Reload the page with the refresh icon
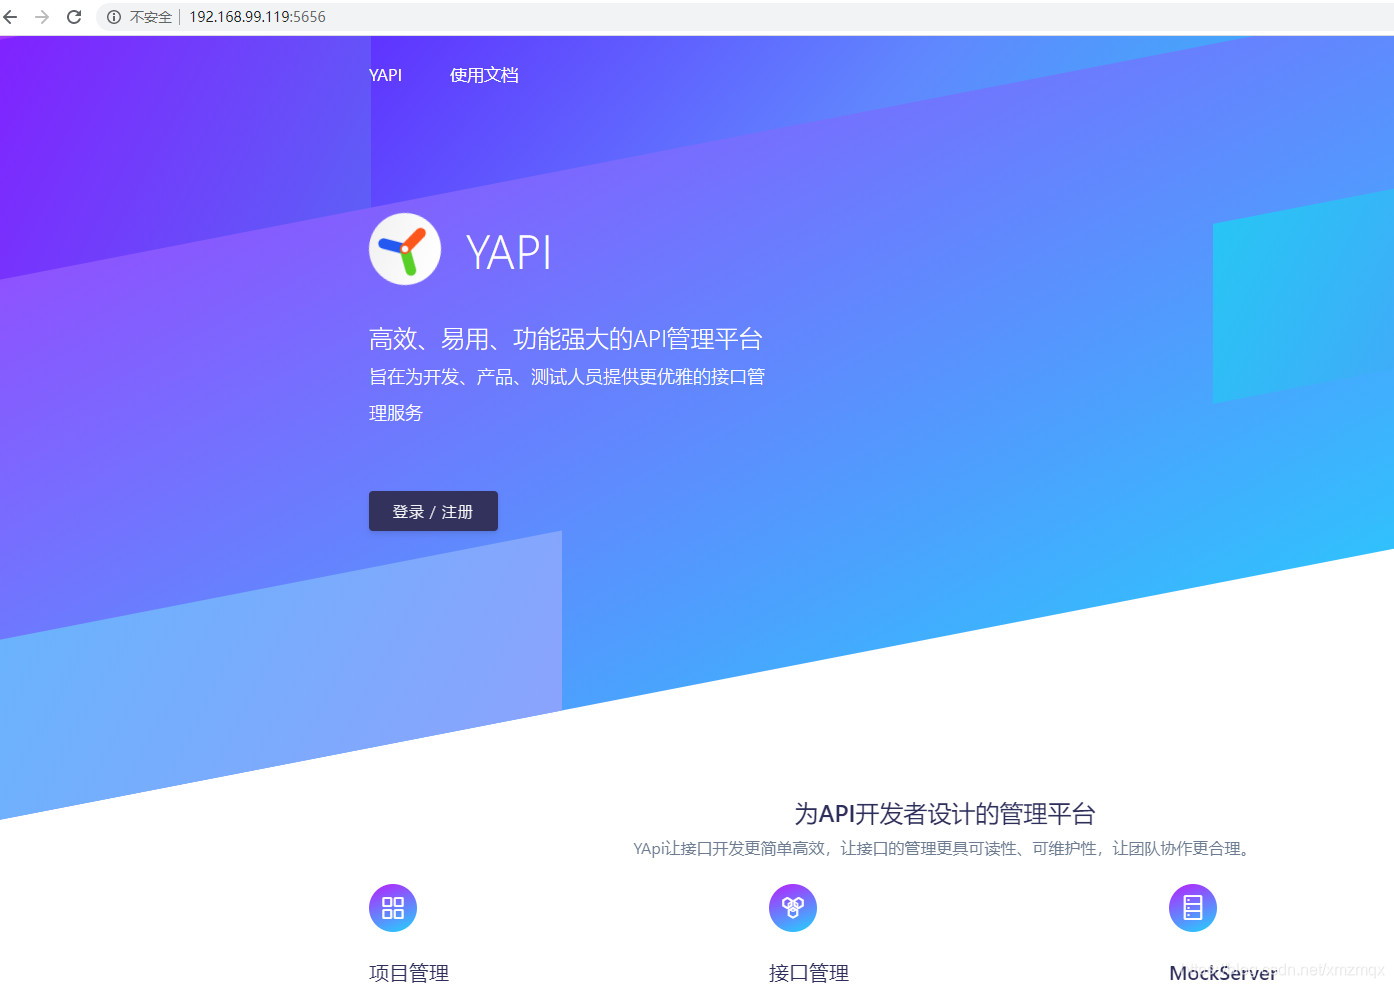Screen dimensions: 1394x988 (73, 16)
